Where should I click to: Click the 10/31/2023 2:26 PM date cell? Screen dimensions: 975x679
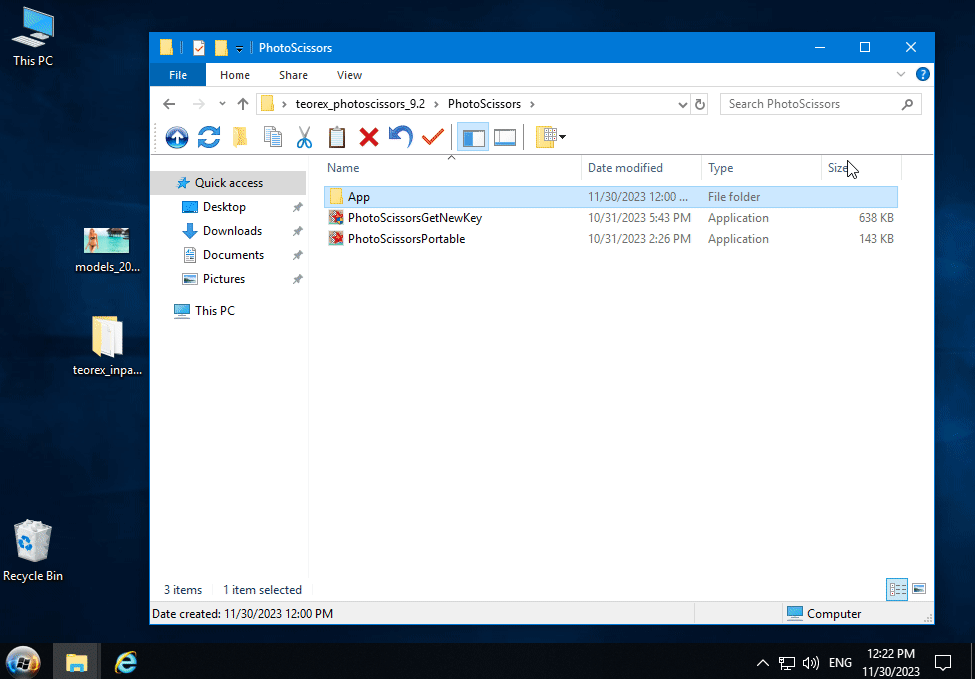pos(639,239)
